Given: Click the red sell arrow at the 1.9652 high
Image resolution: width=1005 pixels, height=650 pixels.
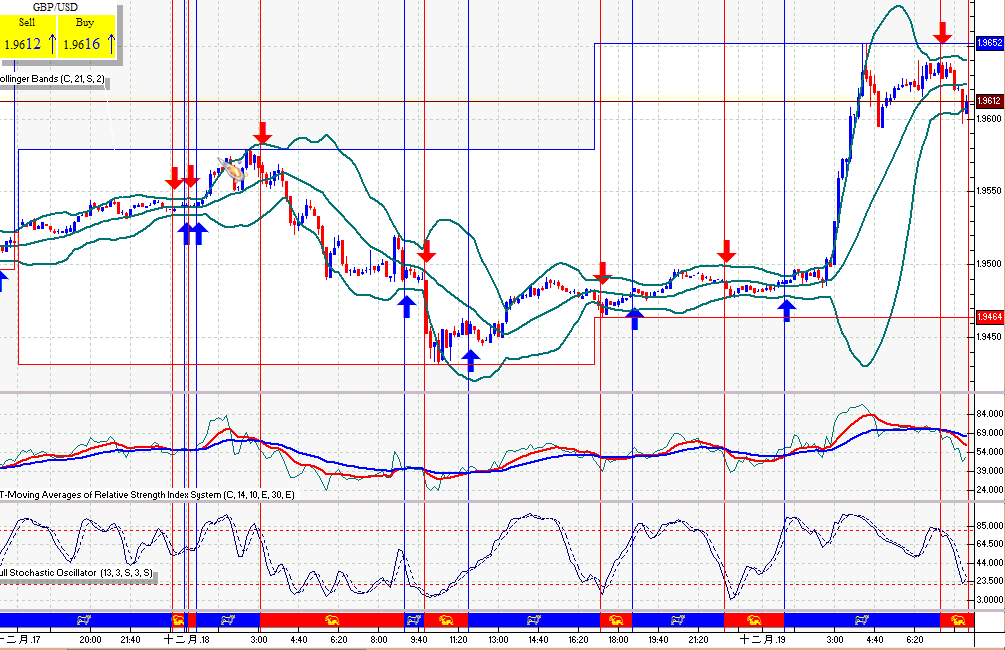Looking at the screenshot, I should pos(942,32).
